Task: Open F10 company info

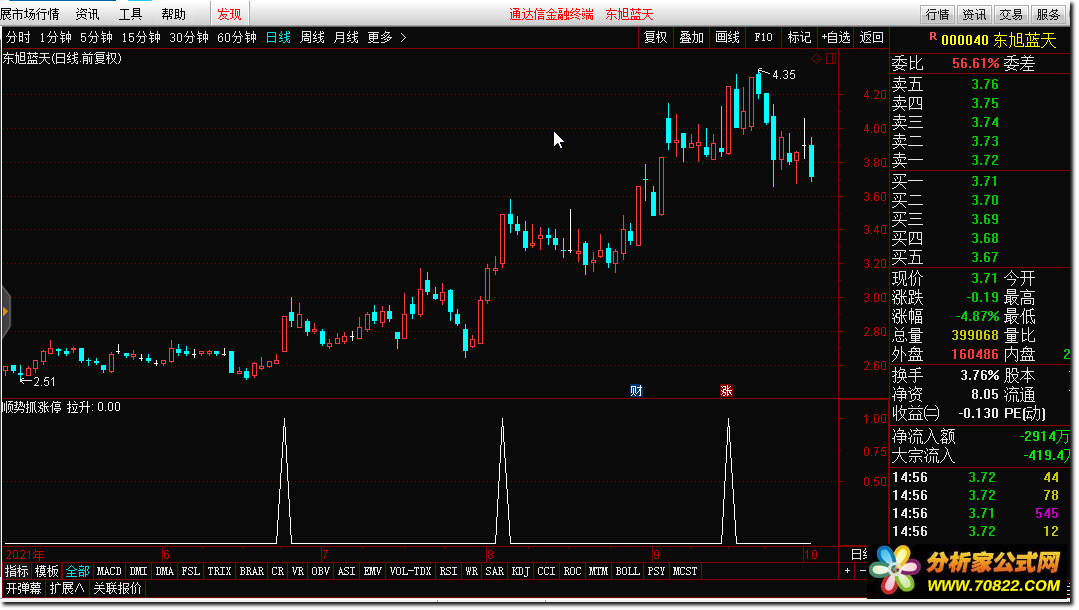Action: pyautogui.click(x=763, y=37)
